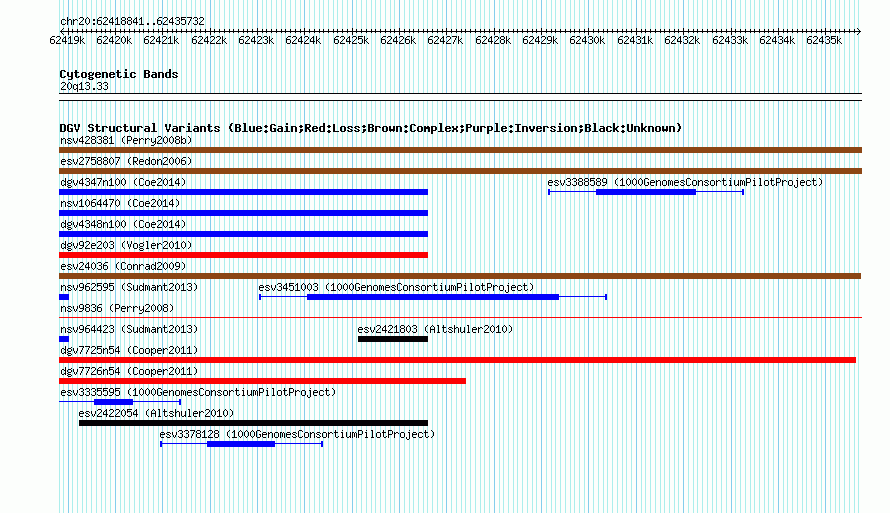This screenshot has height=513, width=890.
Task: Click the dgv4347n100 (Coe2014) label
Action: click(123, 182)
